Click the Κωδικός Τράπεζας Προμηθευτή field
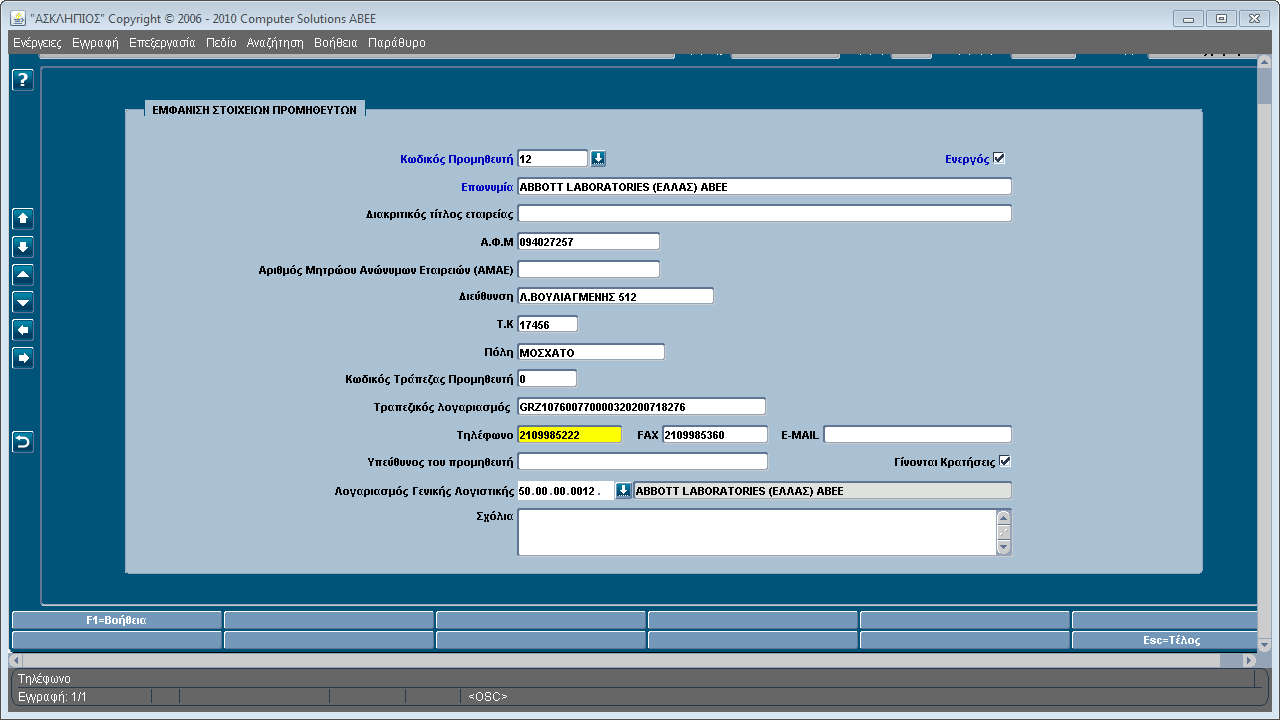Image resolution: width=1280 pixels, height=720 pixels. [547, 378]
